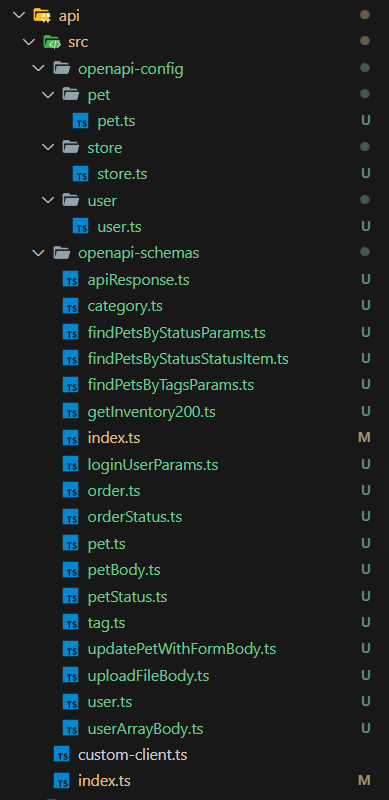Click the api folder icon

[x=42, y=15]
